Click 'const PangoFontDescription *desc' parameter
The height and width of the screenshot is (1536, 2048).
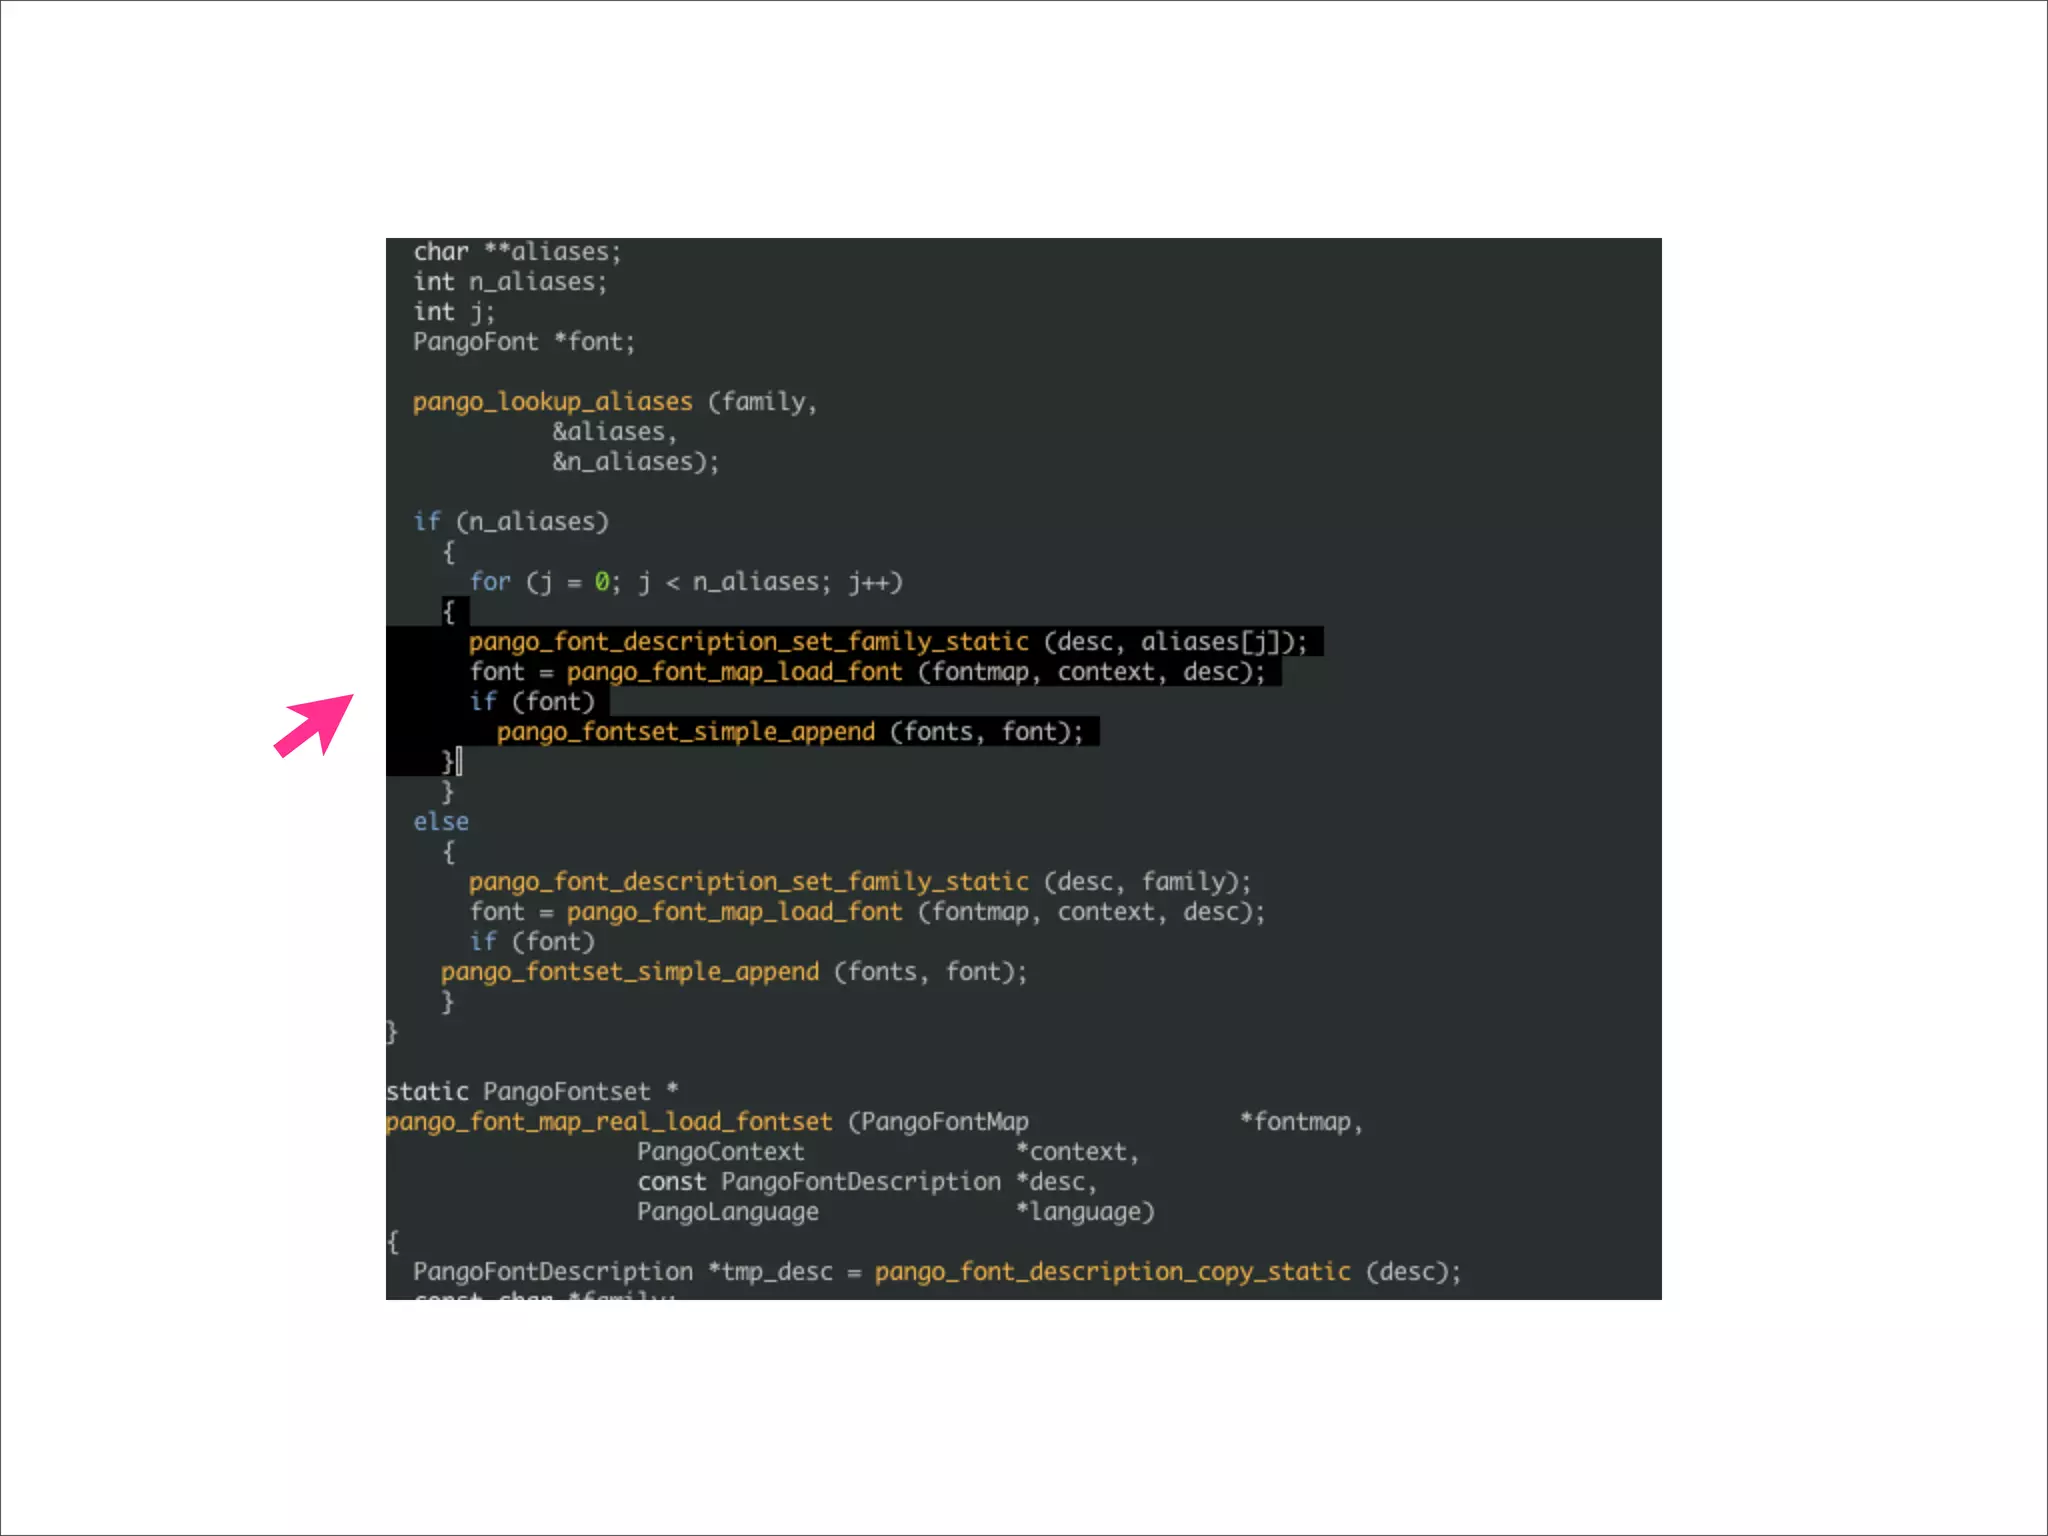(866, 1182)
